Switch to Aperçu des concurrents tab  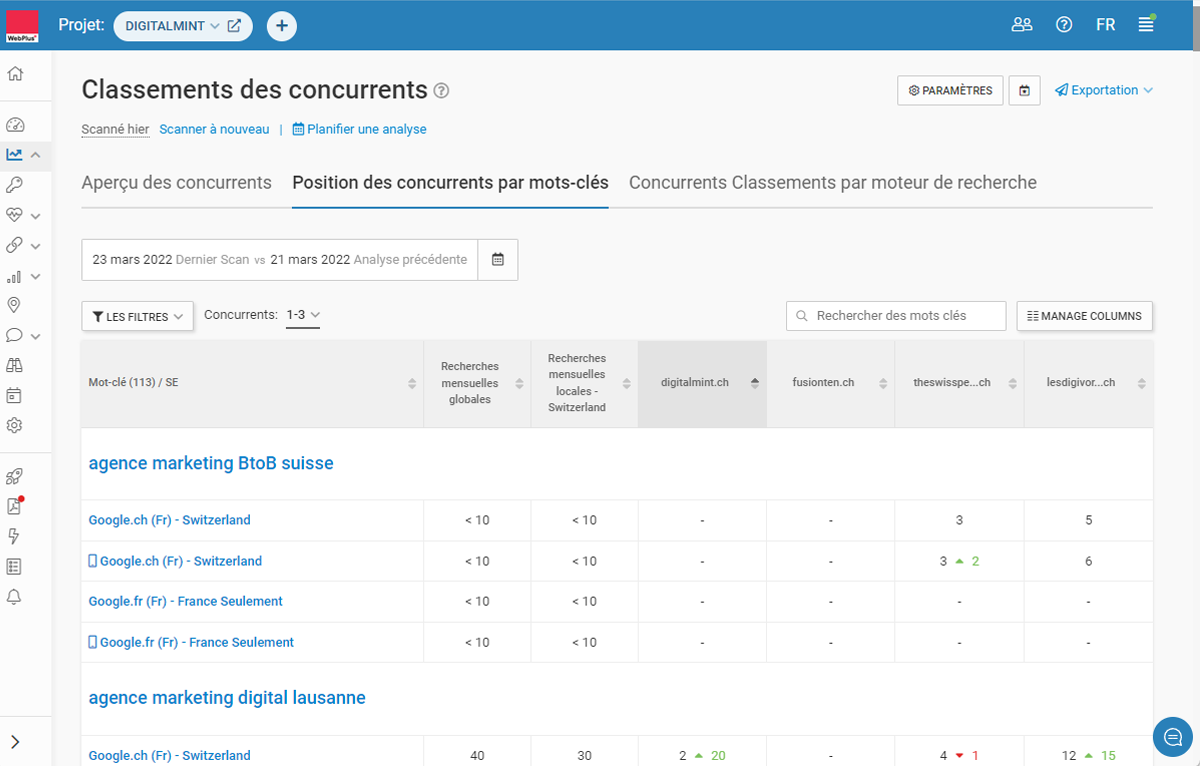pos(176,183)
